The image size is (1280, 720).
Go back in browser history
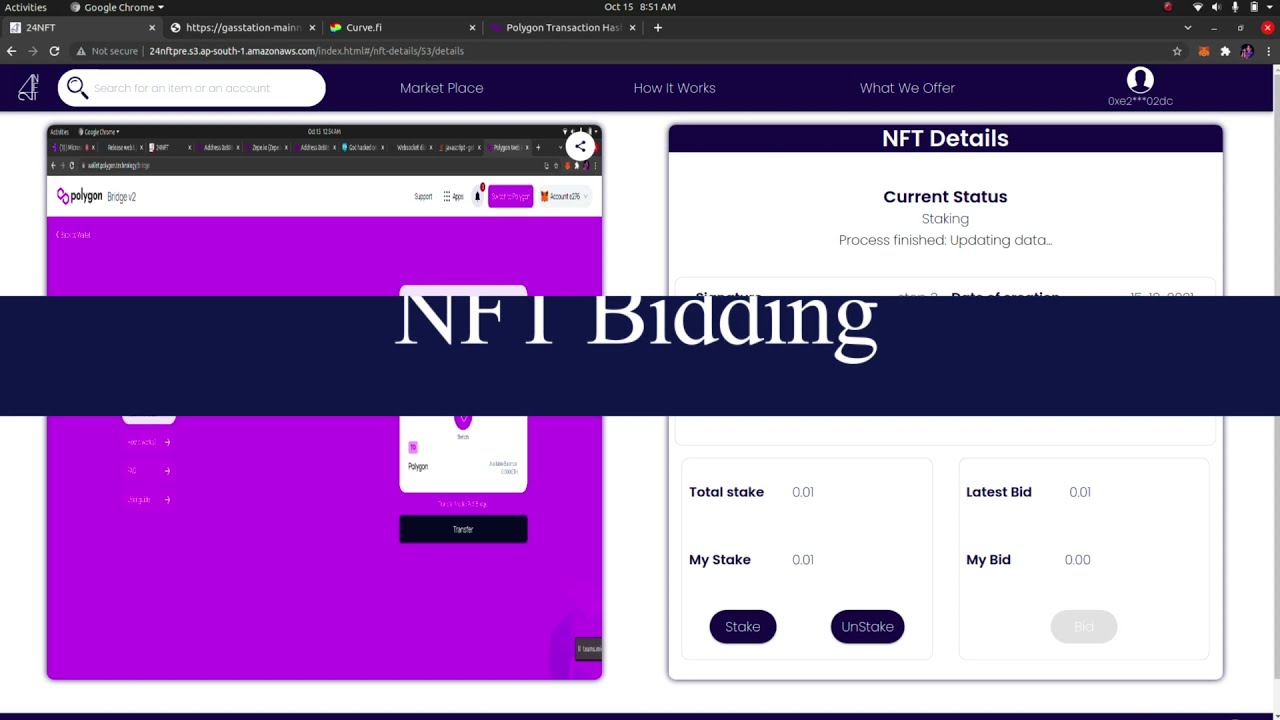coord(12,51)
